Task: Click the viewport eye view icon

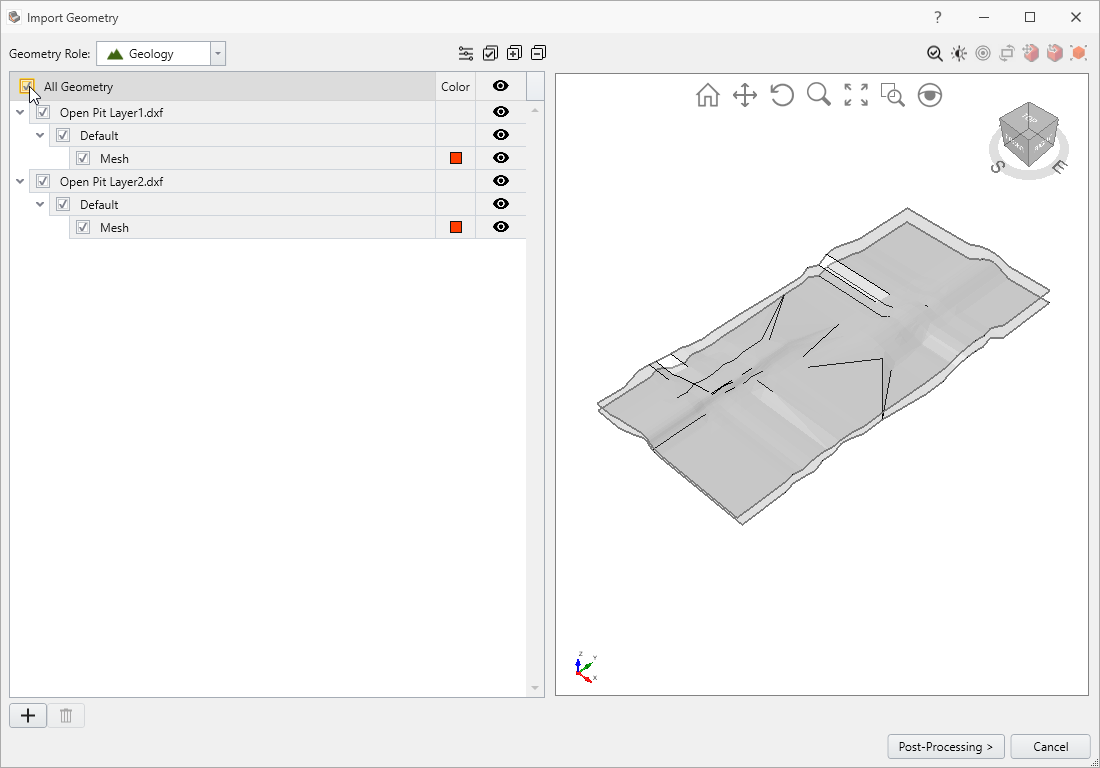Action: click(x=930, y=95)
